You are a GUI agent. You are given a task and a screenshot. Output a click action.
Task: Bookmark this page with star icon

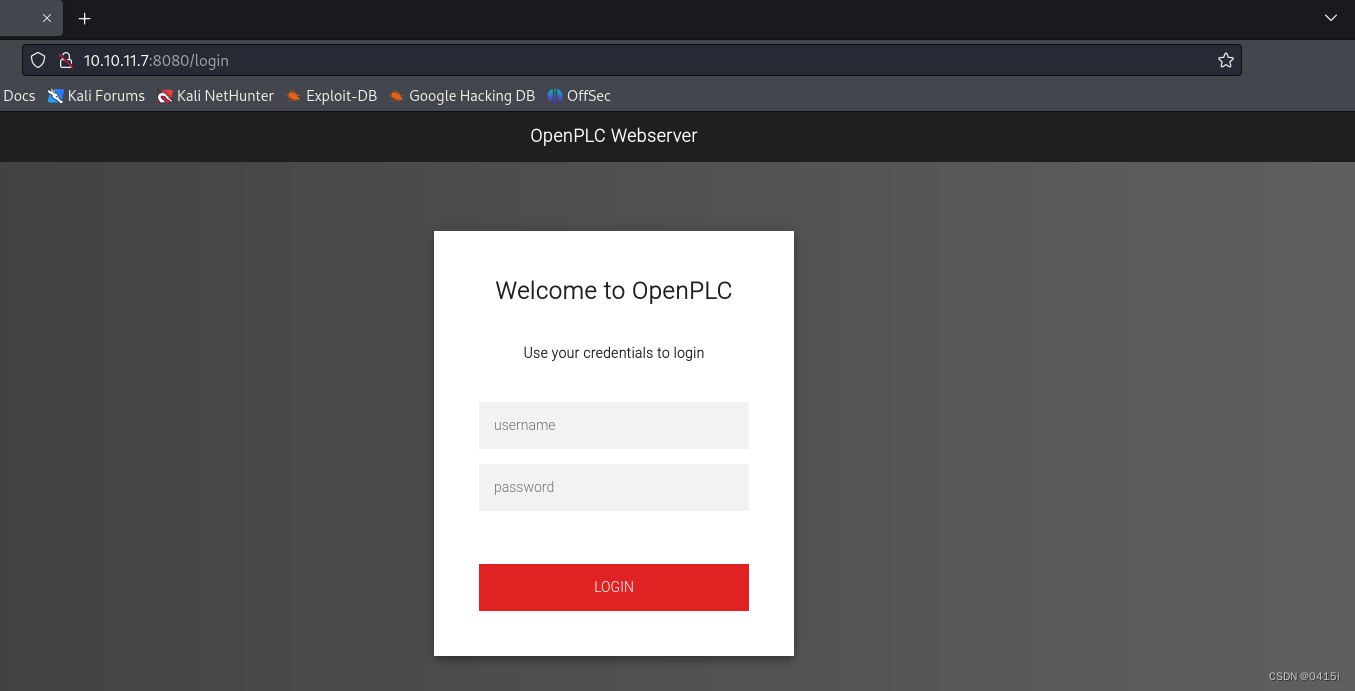pyautogui.click(x=1226, y=60)
